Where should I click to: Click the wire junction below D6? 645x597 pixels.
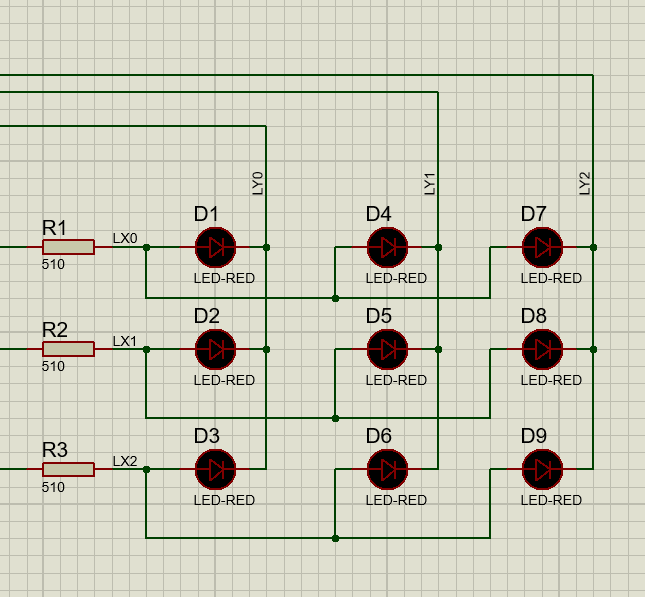335,538
